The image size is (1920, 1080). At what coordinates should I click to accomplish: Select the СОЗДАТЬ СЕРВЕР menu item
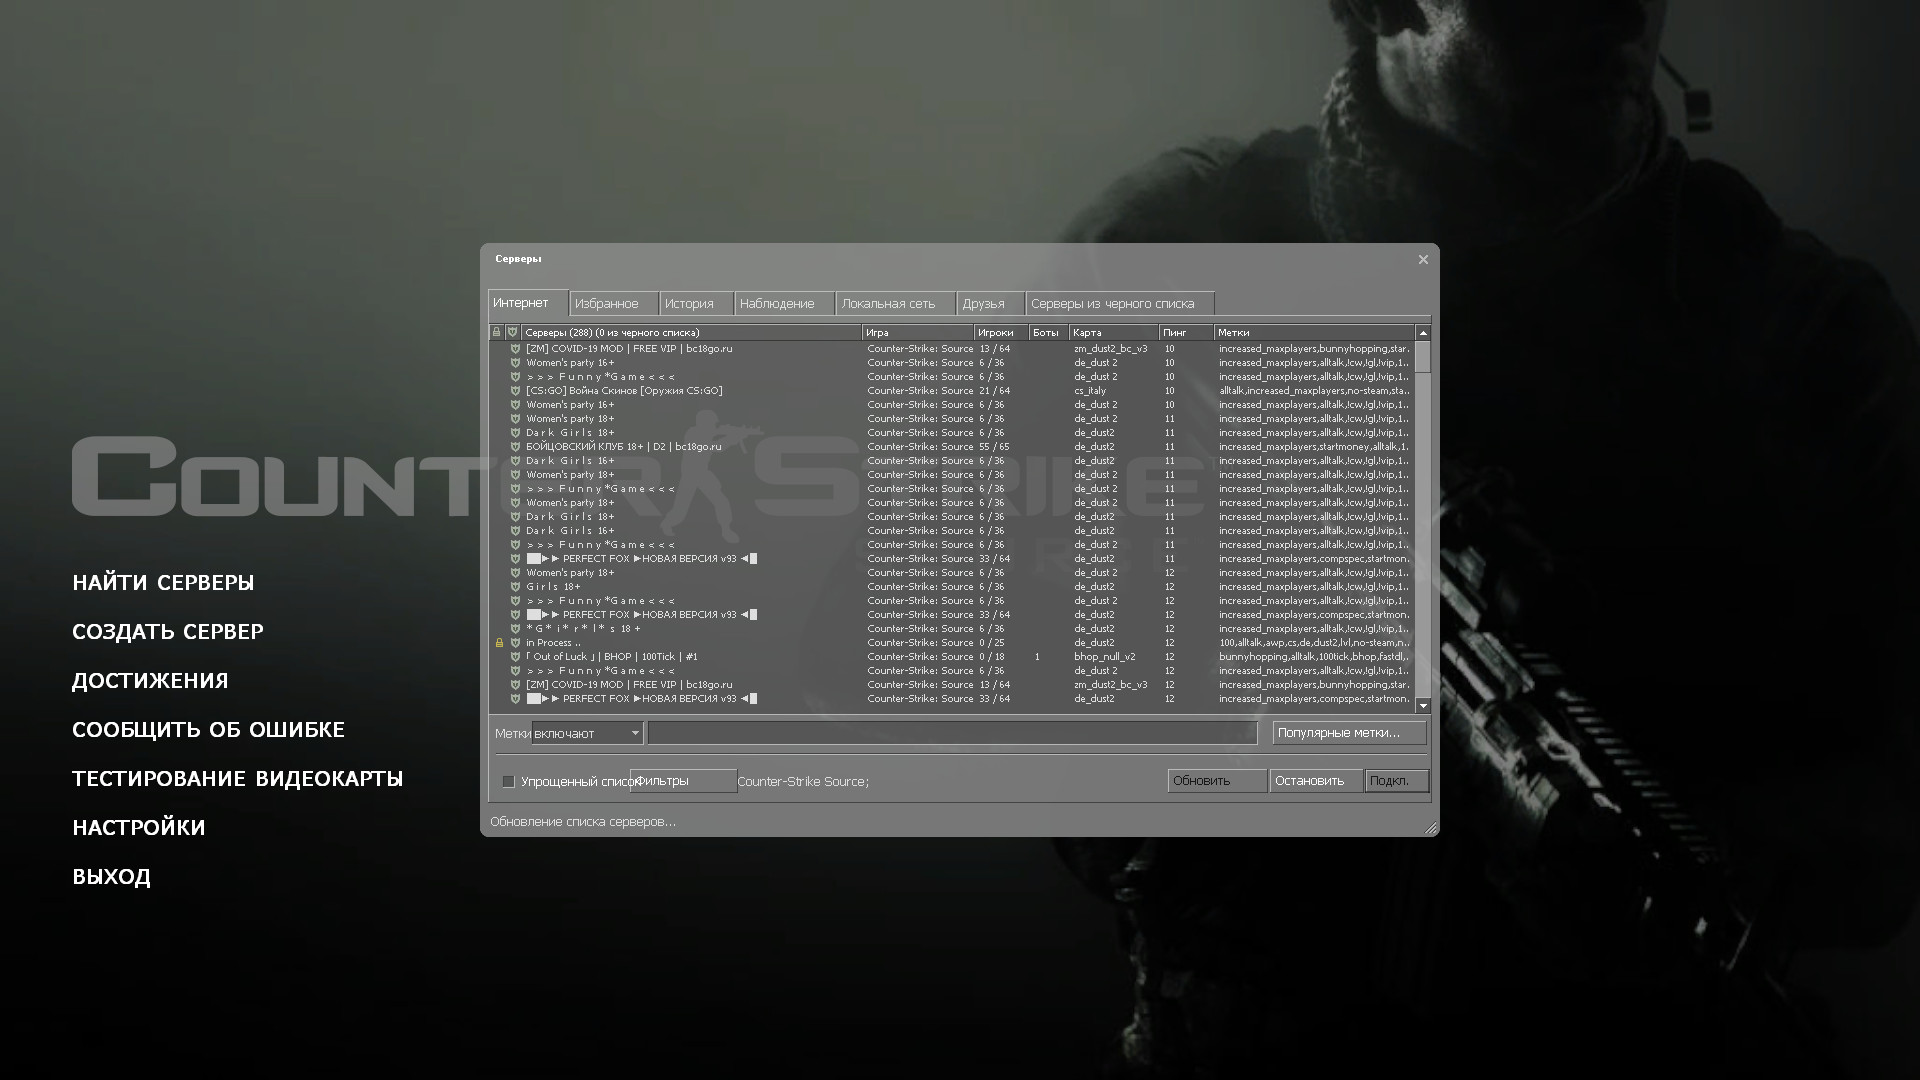click(x=168, y=632)
